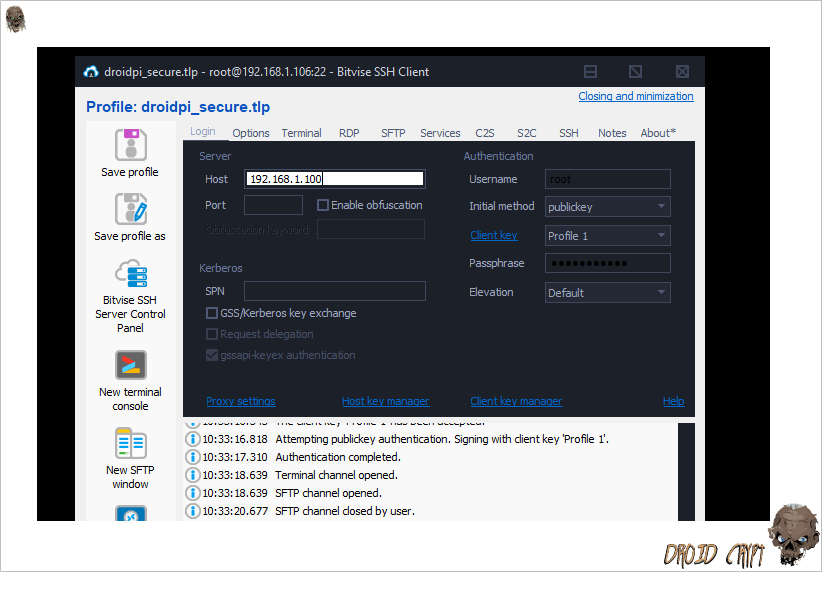The width and height of the screenshot is (823, 593).
Task: Click the Proxy settings link
Action: point(240,401)
